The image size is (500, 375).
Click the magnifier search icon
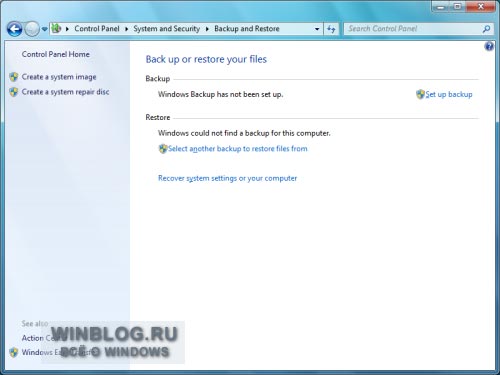[x=486, y=29]
